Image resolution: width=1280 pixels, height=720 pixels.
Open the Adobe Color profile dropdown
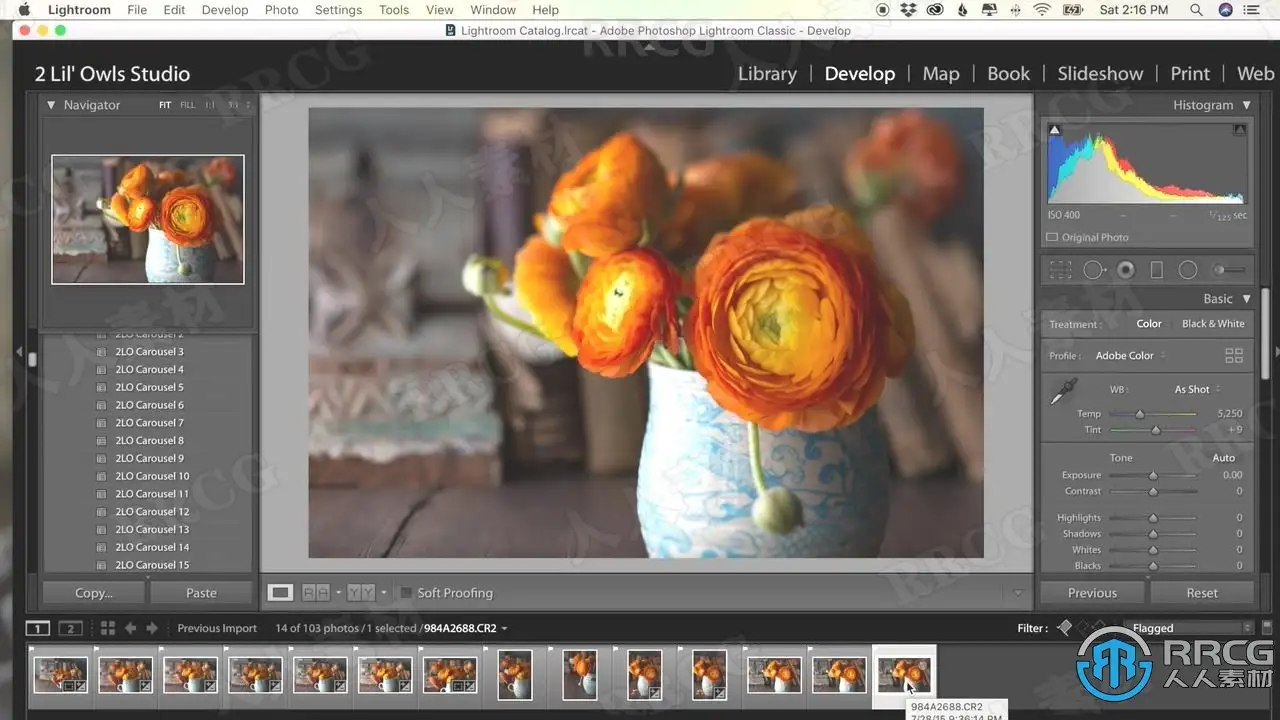click(x=1130, y=356)
